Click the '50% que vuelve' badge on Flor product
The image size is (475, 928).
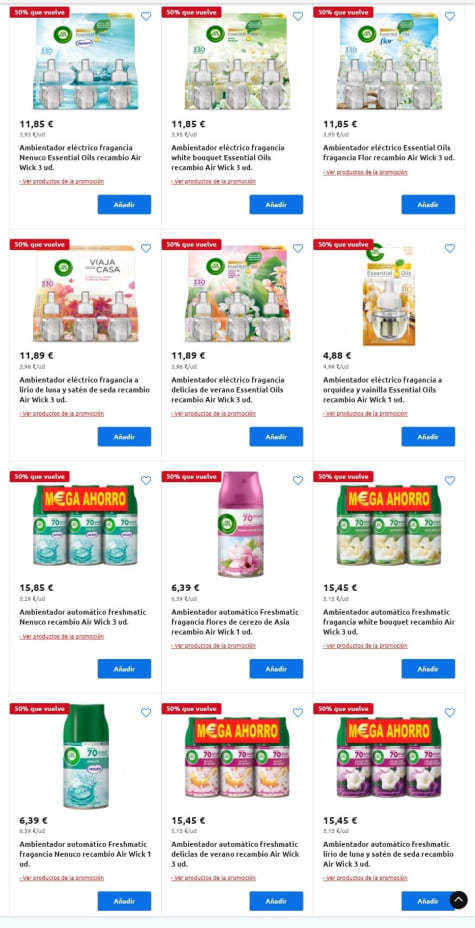pyautogui.click(x=343, y=12)
